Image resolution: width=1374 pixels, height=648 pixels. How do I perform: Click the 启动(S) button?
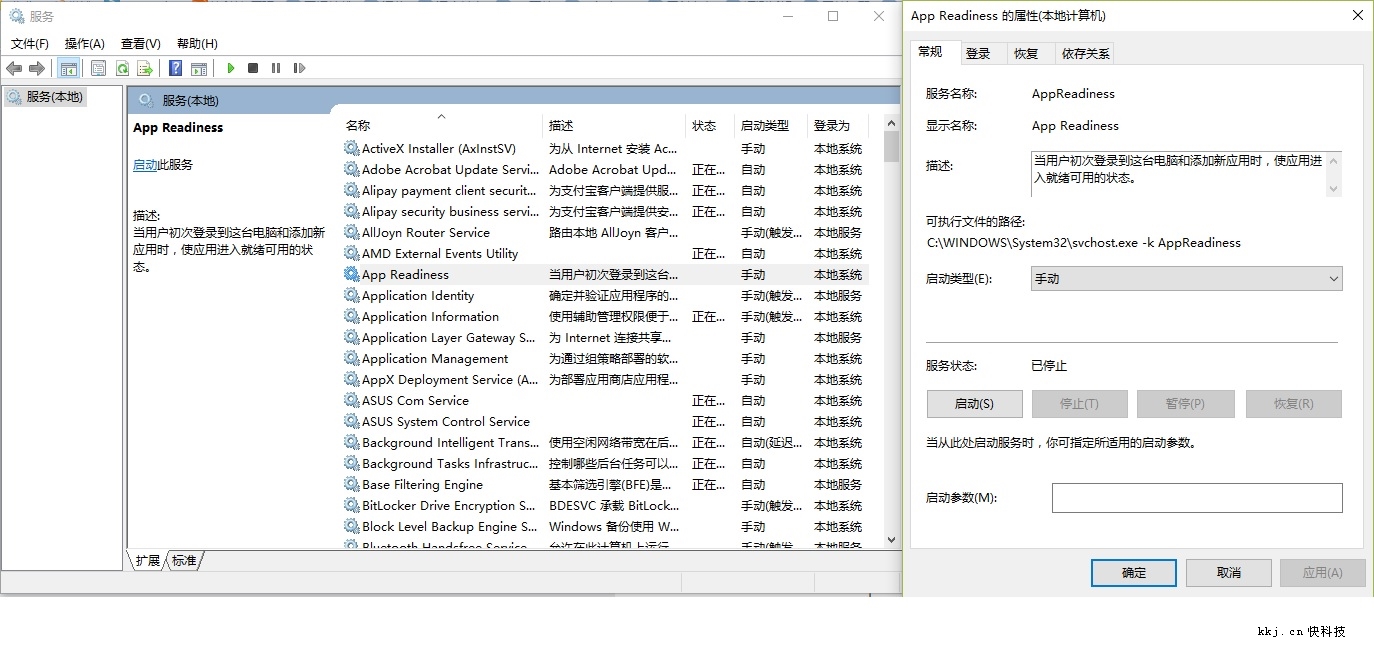[974, 404]
